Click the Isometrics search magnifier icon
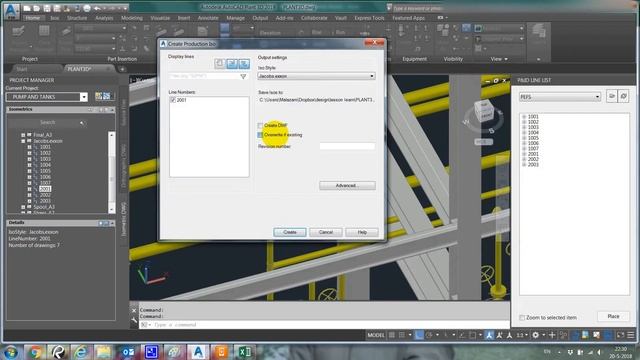The width and height of the screenshot is (640, 360). tap(82, 122)
